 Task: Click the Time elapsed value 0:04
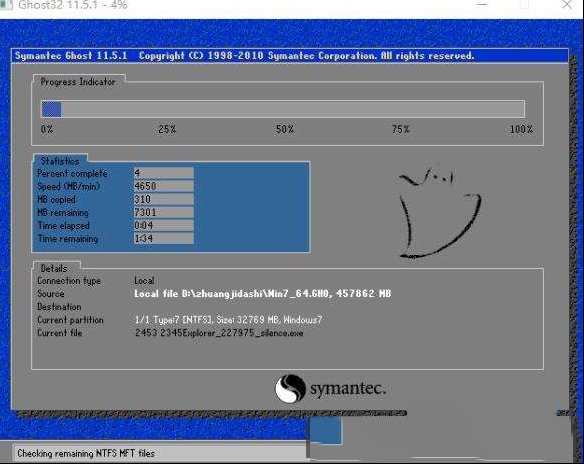[x=164, y=225]
